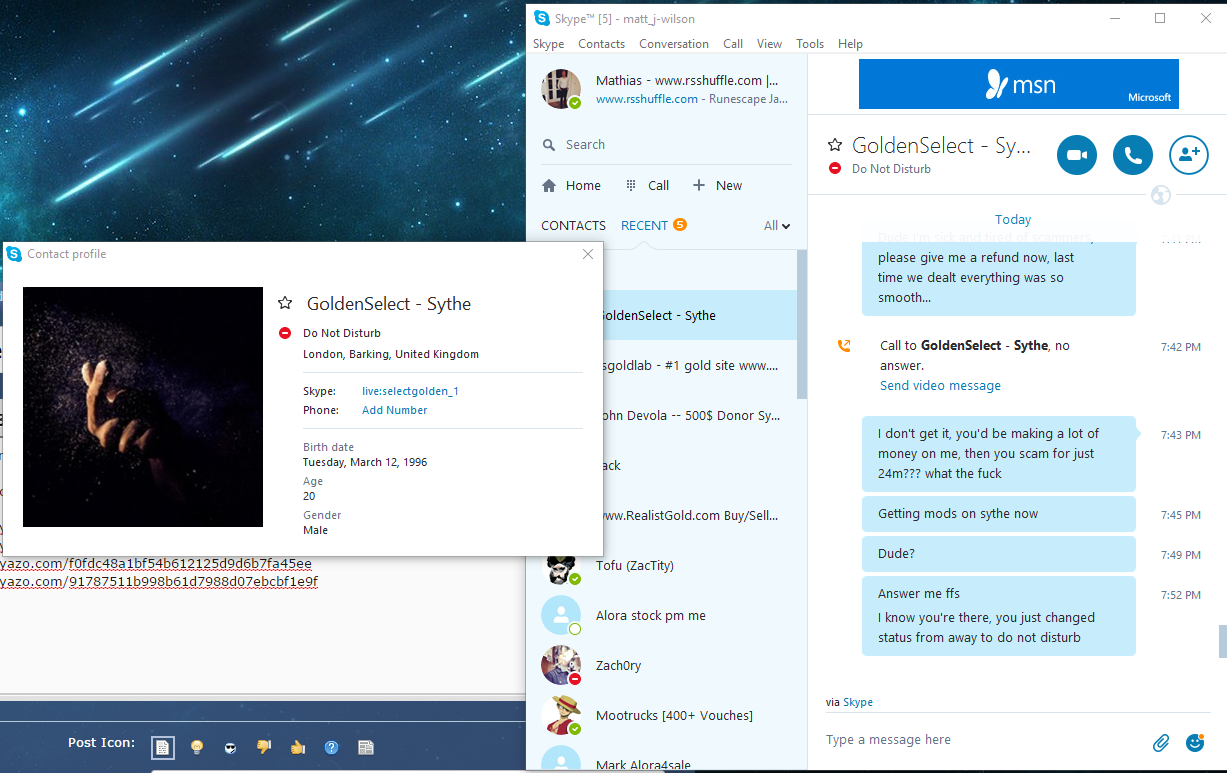
Task: Click the contact list scrollbar
Action: [x=801, y=324]
